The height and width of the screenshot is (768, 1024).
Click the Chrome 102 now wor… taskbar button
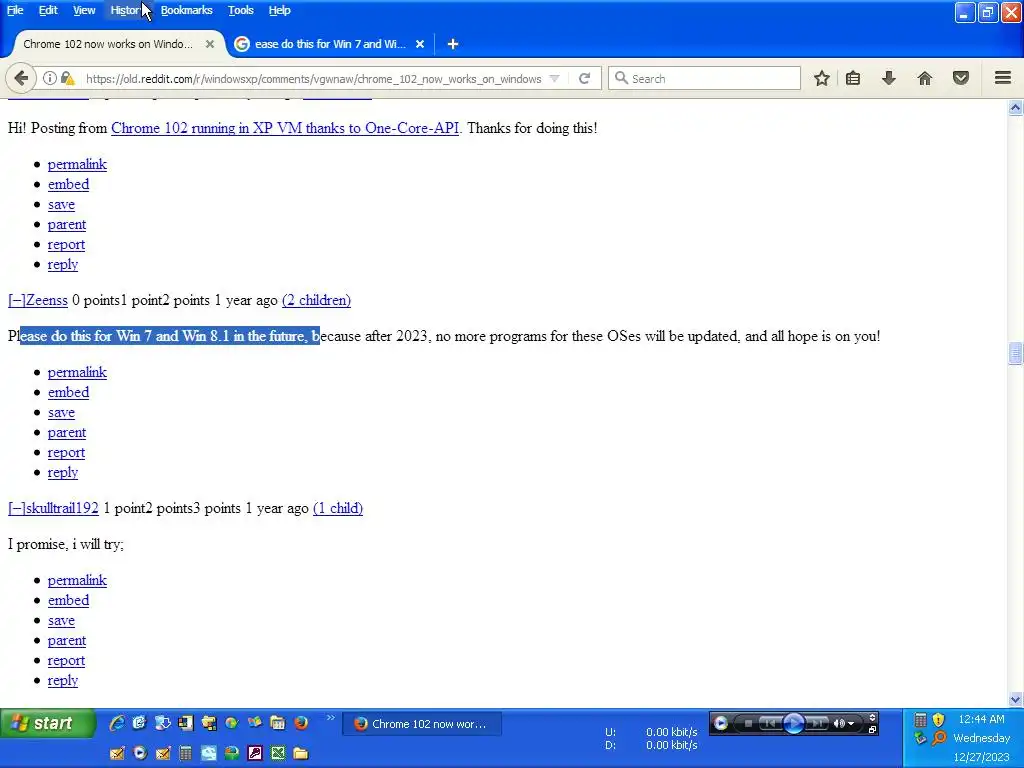tap(422, 724)
